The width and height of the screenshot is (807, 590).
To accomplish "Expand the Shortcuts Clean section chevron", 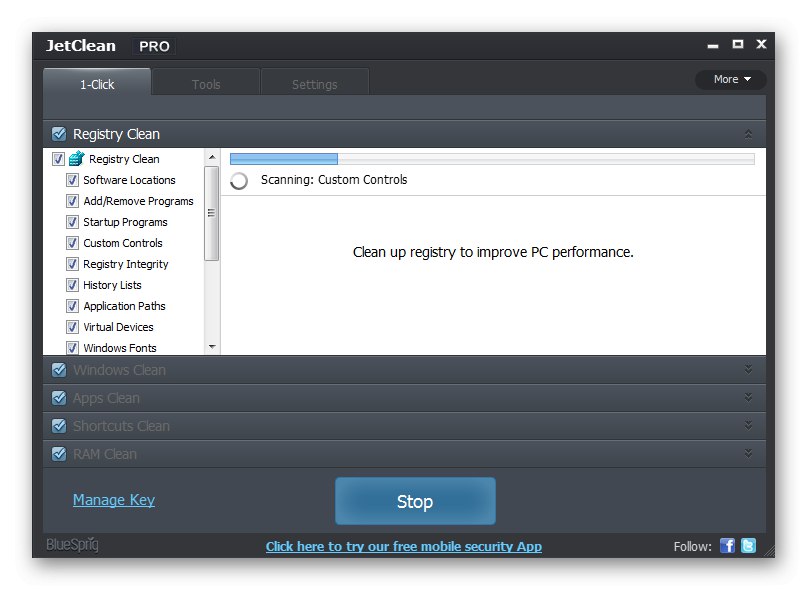I will point(748,425).
